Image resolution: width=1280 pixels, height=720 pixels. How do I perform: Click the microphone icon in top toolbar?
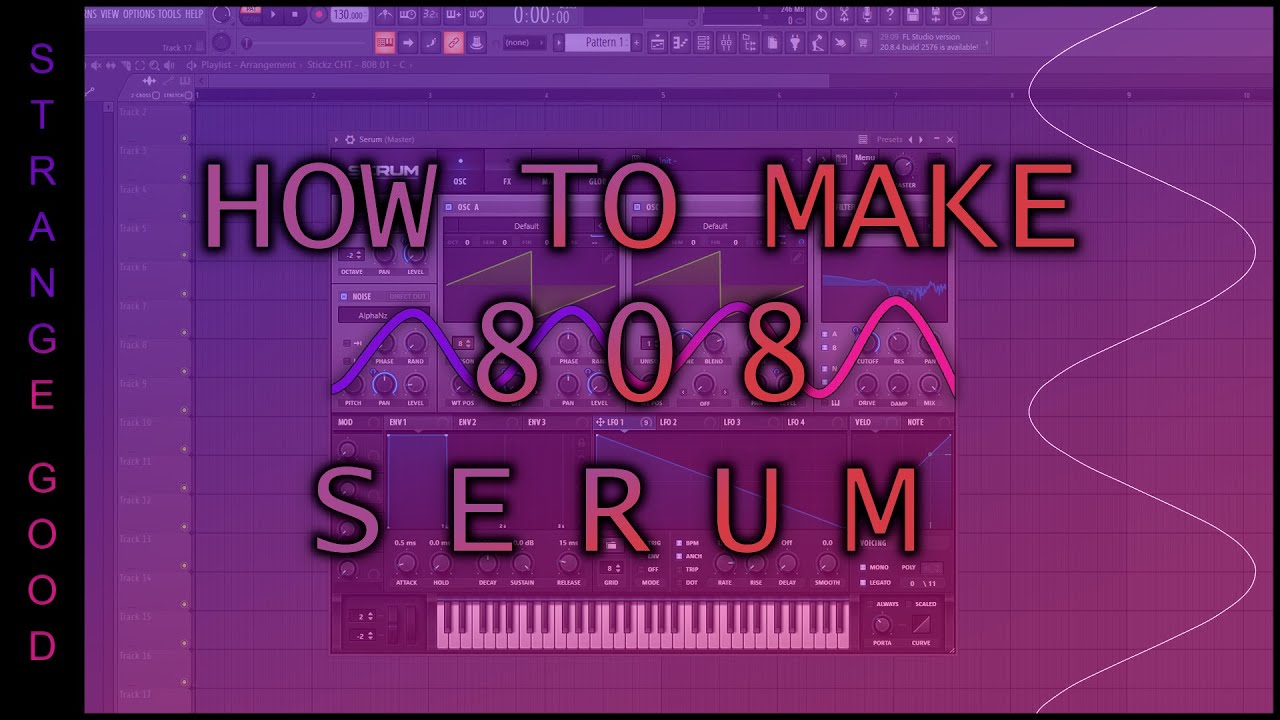867,14
